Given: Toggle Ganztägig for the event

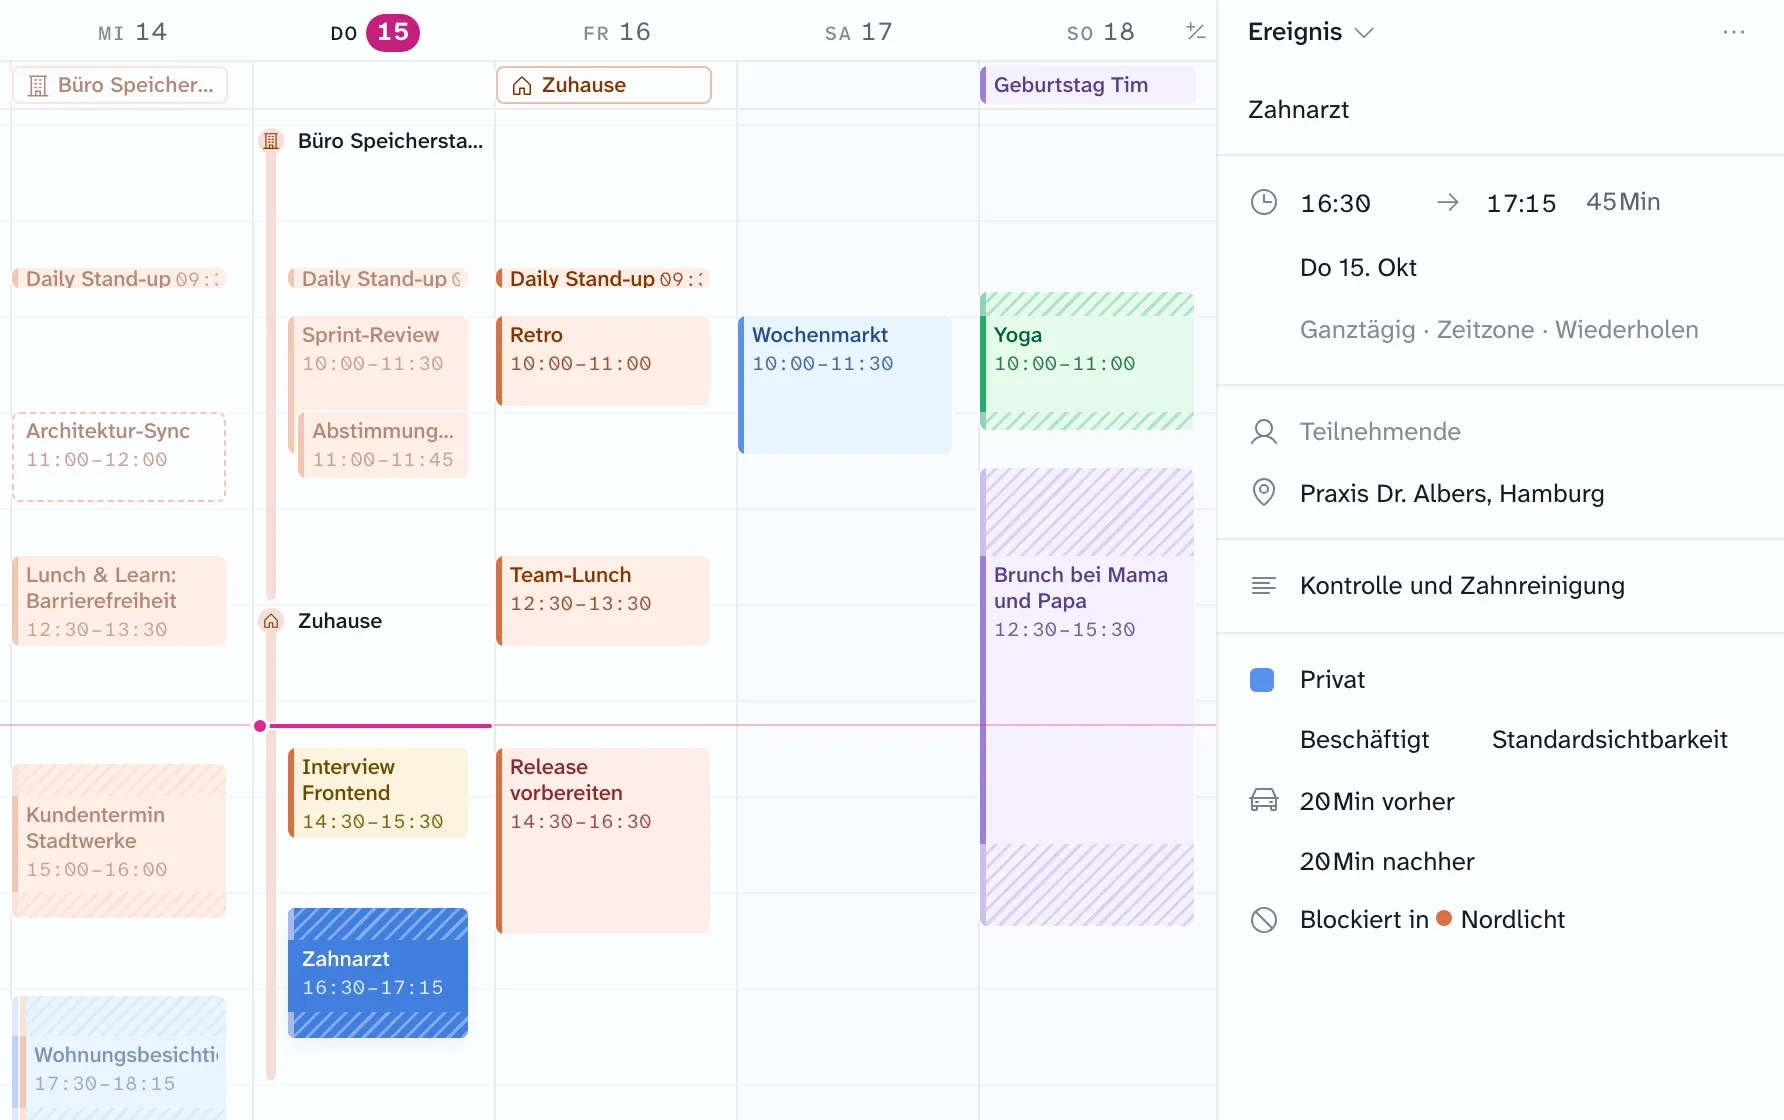Looking at the screenshot, I should point(1357,330).
